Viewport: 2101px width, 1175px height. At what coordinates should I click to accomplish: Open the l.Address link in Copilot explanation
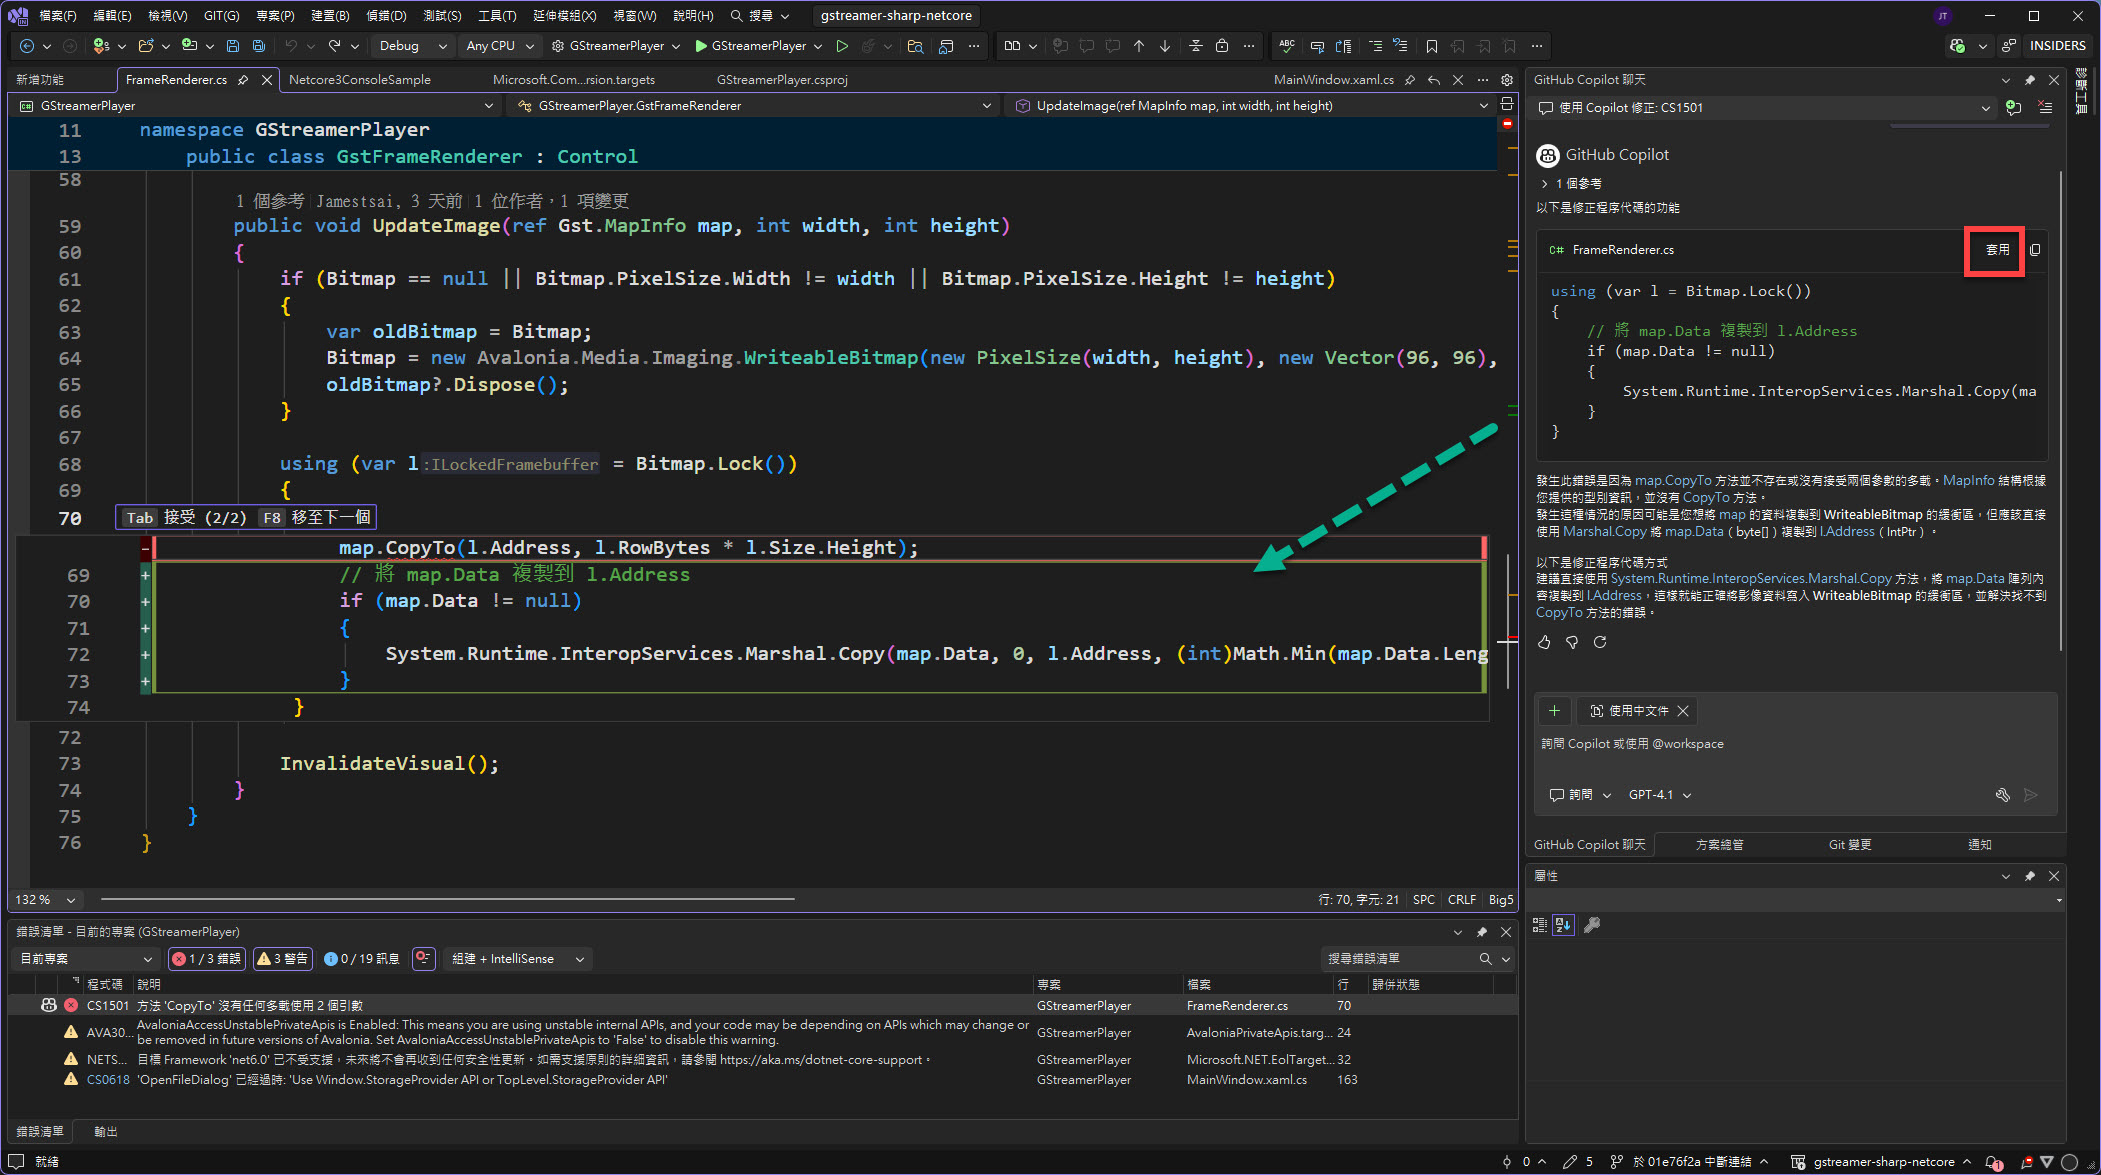1847,532
